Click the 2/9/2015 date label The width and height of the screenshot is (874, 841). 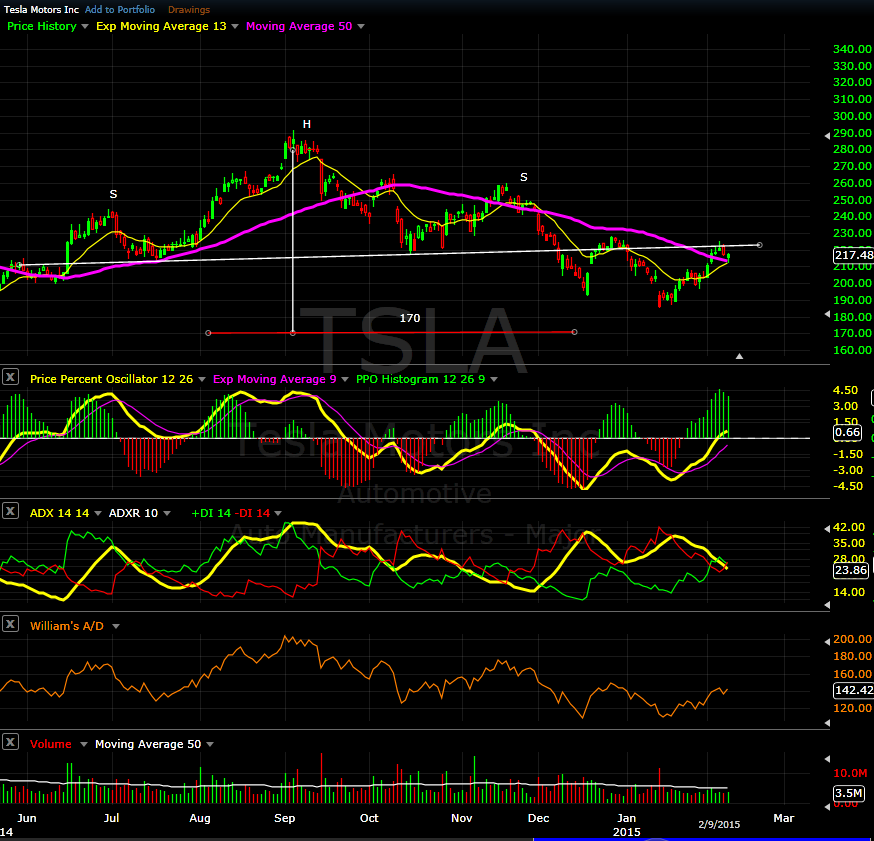719,824
